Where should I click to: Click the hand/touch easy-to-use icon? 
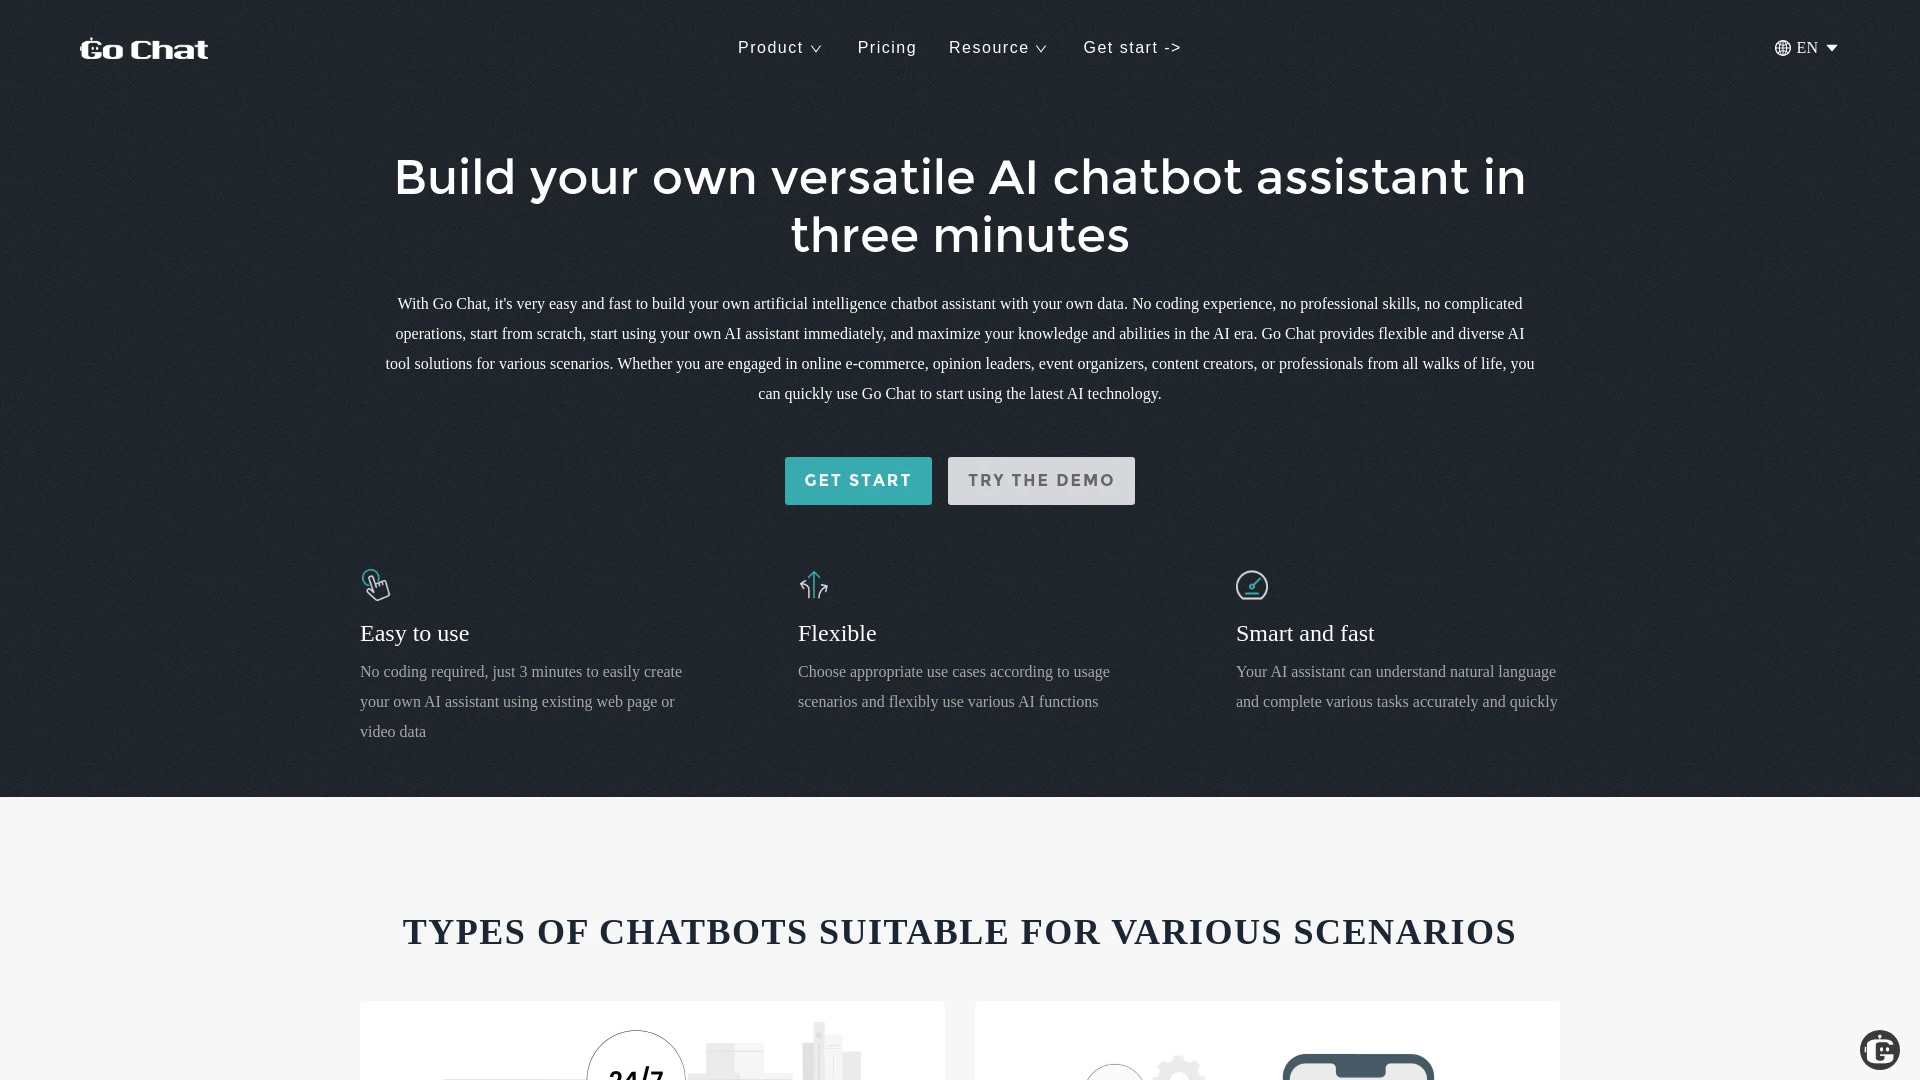click(376, 584)
